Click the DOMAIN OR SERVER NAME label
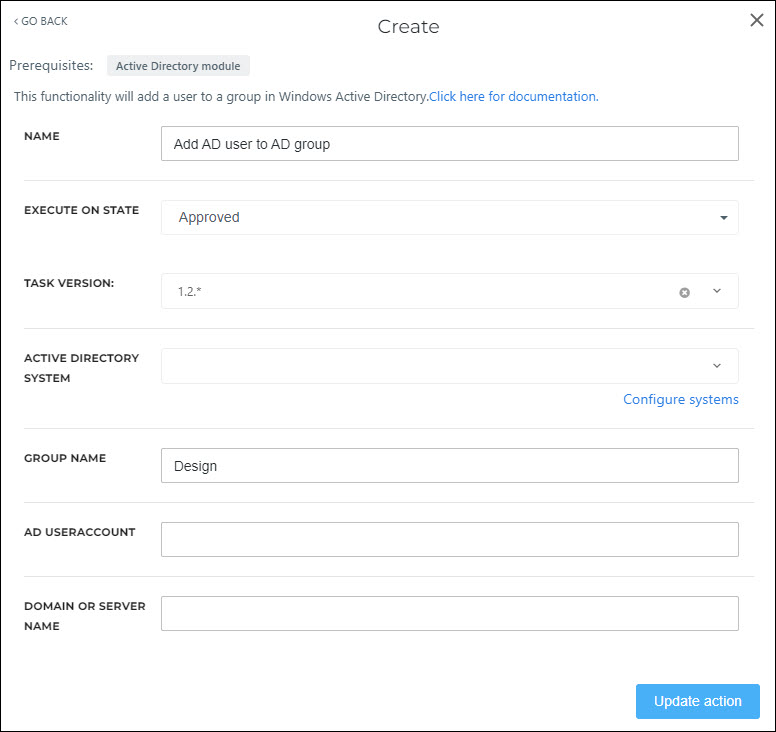Screen dimensions: 776x732 coord(85,616)
